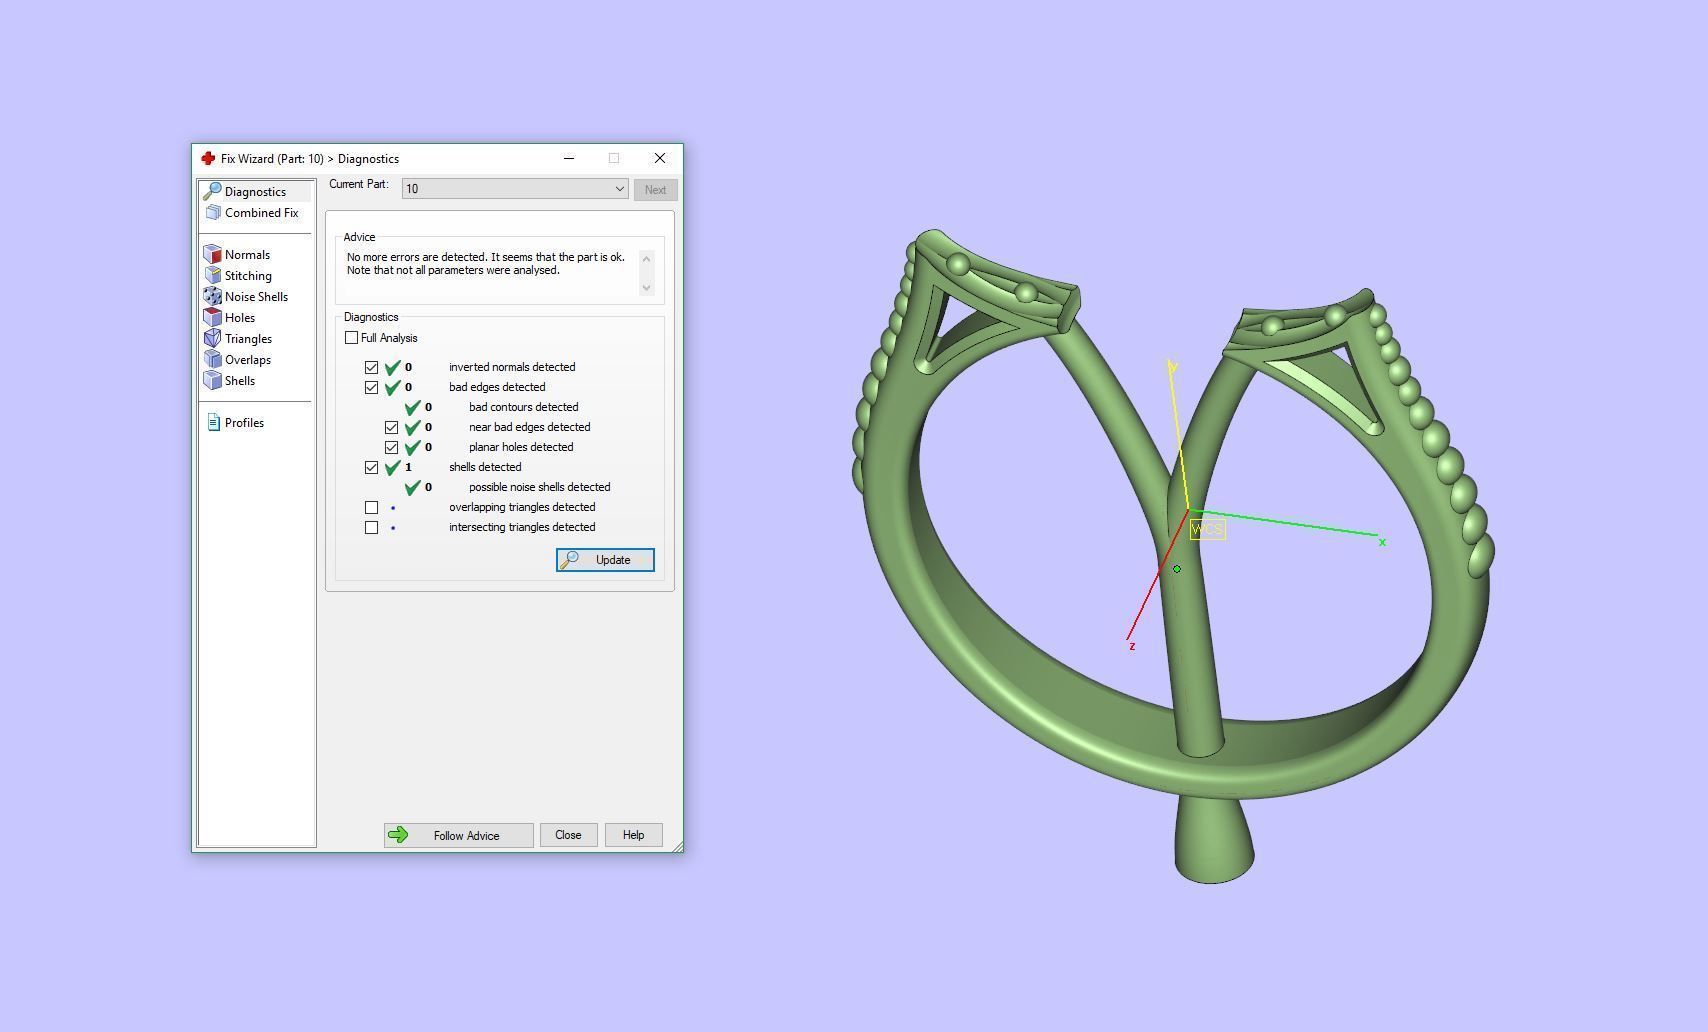Open the Combined Fix page icon
Image resolution: width=1708 pixels, height=1032 pixels.
[x=213, y=213]
